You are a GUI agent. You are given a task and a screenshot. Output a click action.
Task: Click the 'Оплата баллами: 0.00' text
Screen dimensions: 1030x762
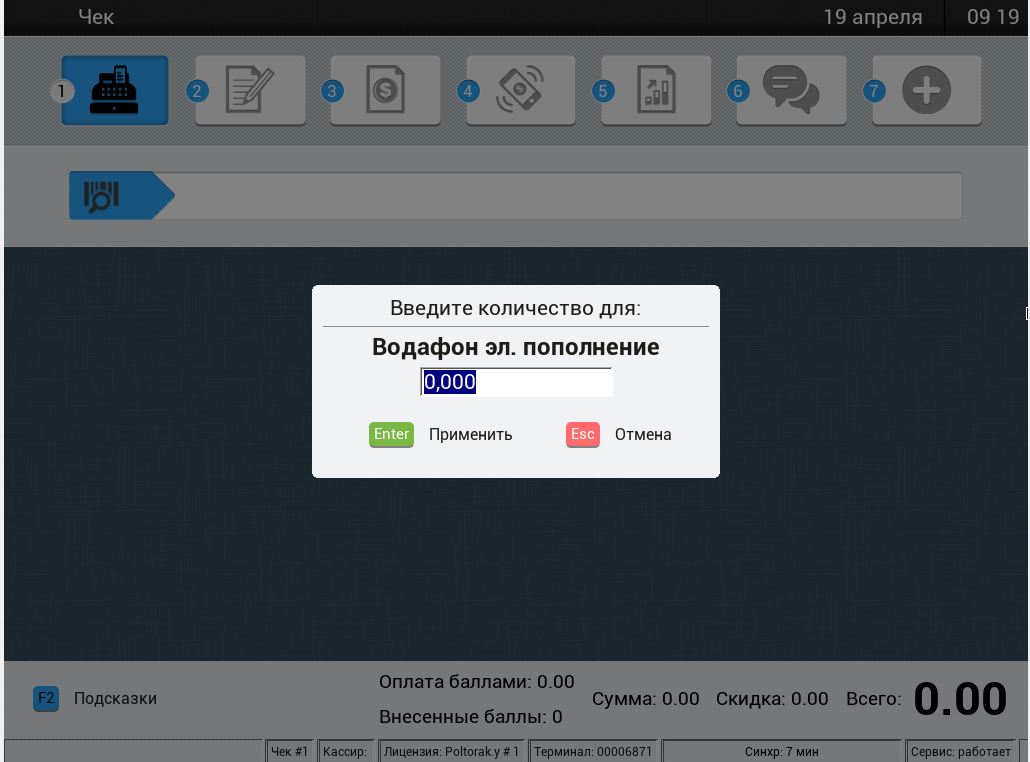point(477,682)
